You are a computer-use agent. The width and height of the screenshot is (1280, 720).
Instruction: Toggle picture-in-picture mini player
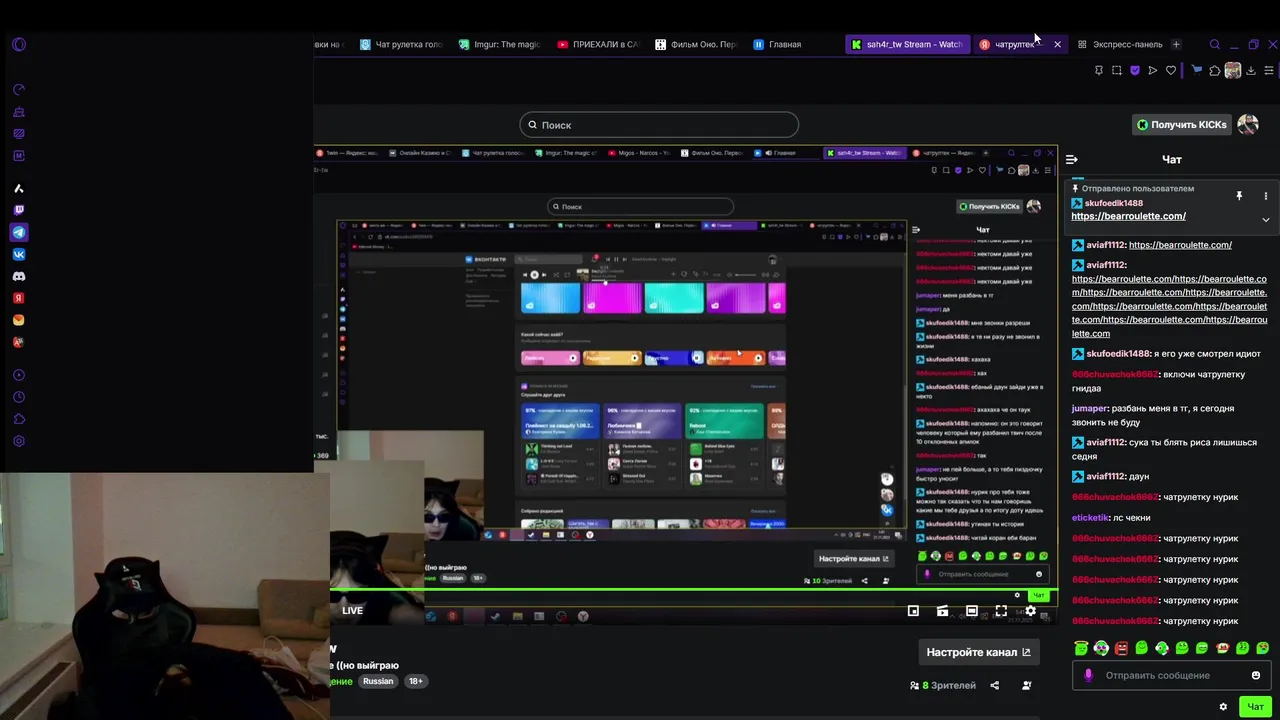click(913, 611)
